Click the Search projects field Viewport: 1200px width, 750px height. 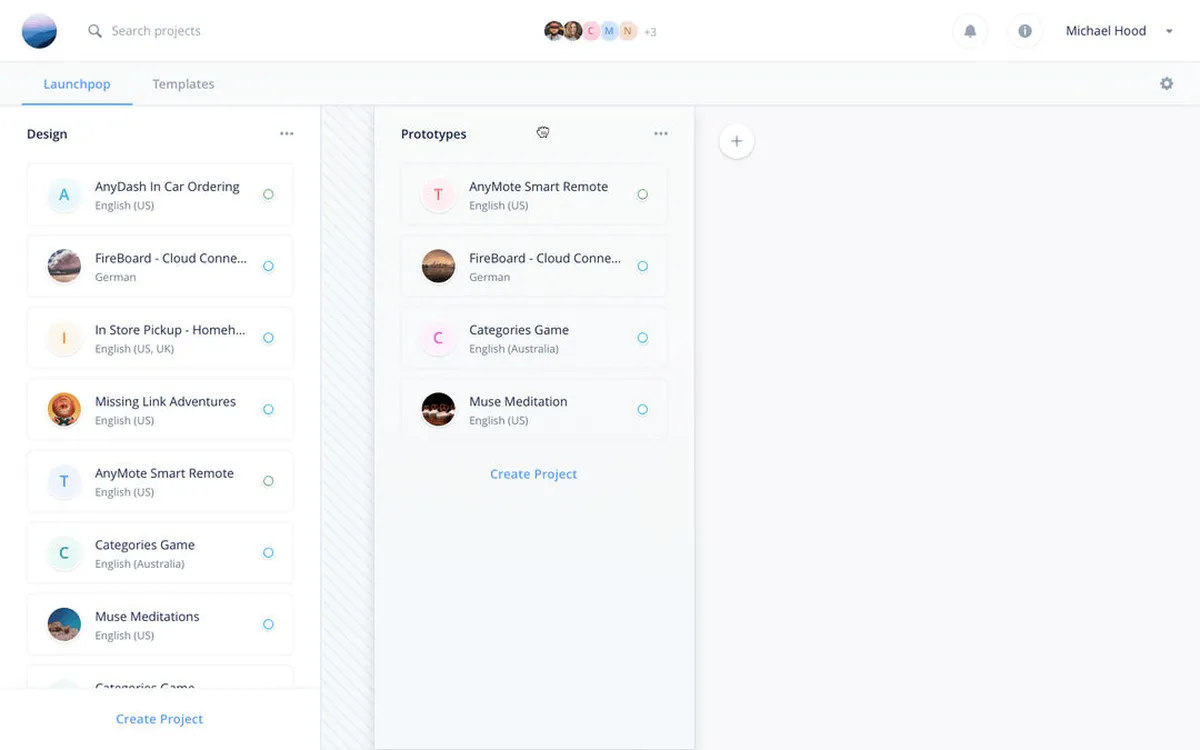coord(156,31)
